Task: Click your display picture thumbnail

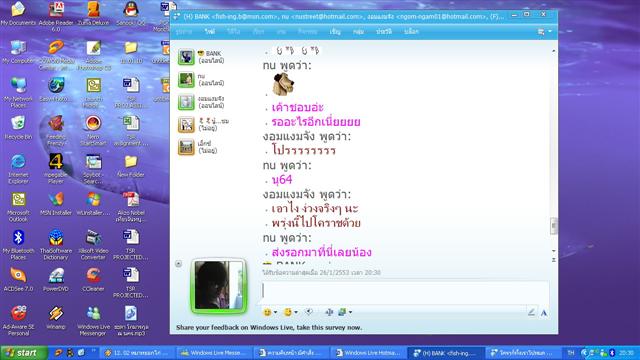Action: click(x=219, y=285)
